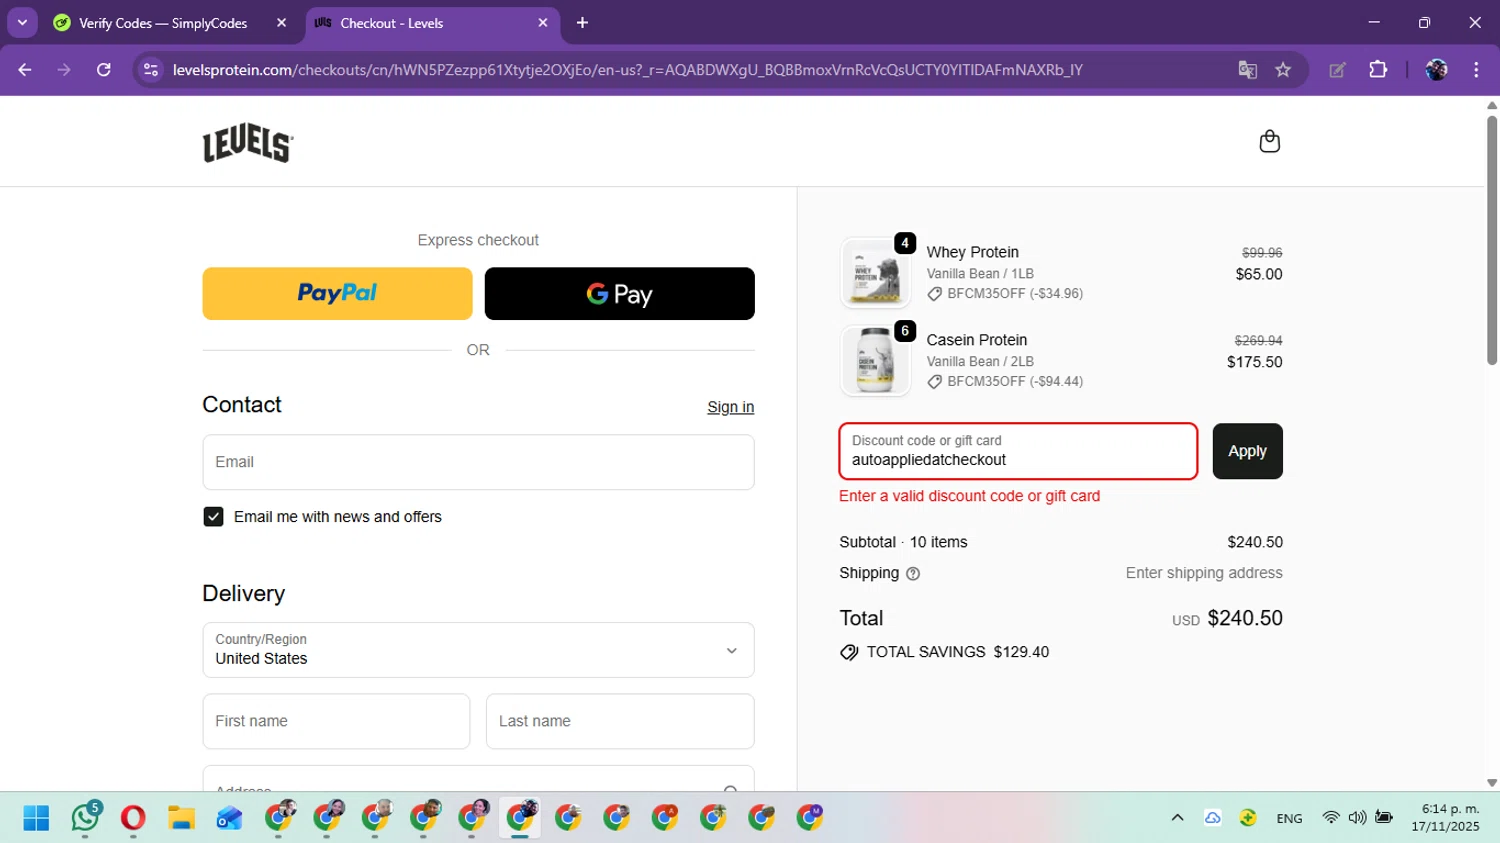The height and width of the screenshot is (843, 1500).
Task: Click the Casein Protein $175.50 price
Action: click(x=1255, y=362)
